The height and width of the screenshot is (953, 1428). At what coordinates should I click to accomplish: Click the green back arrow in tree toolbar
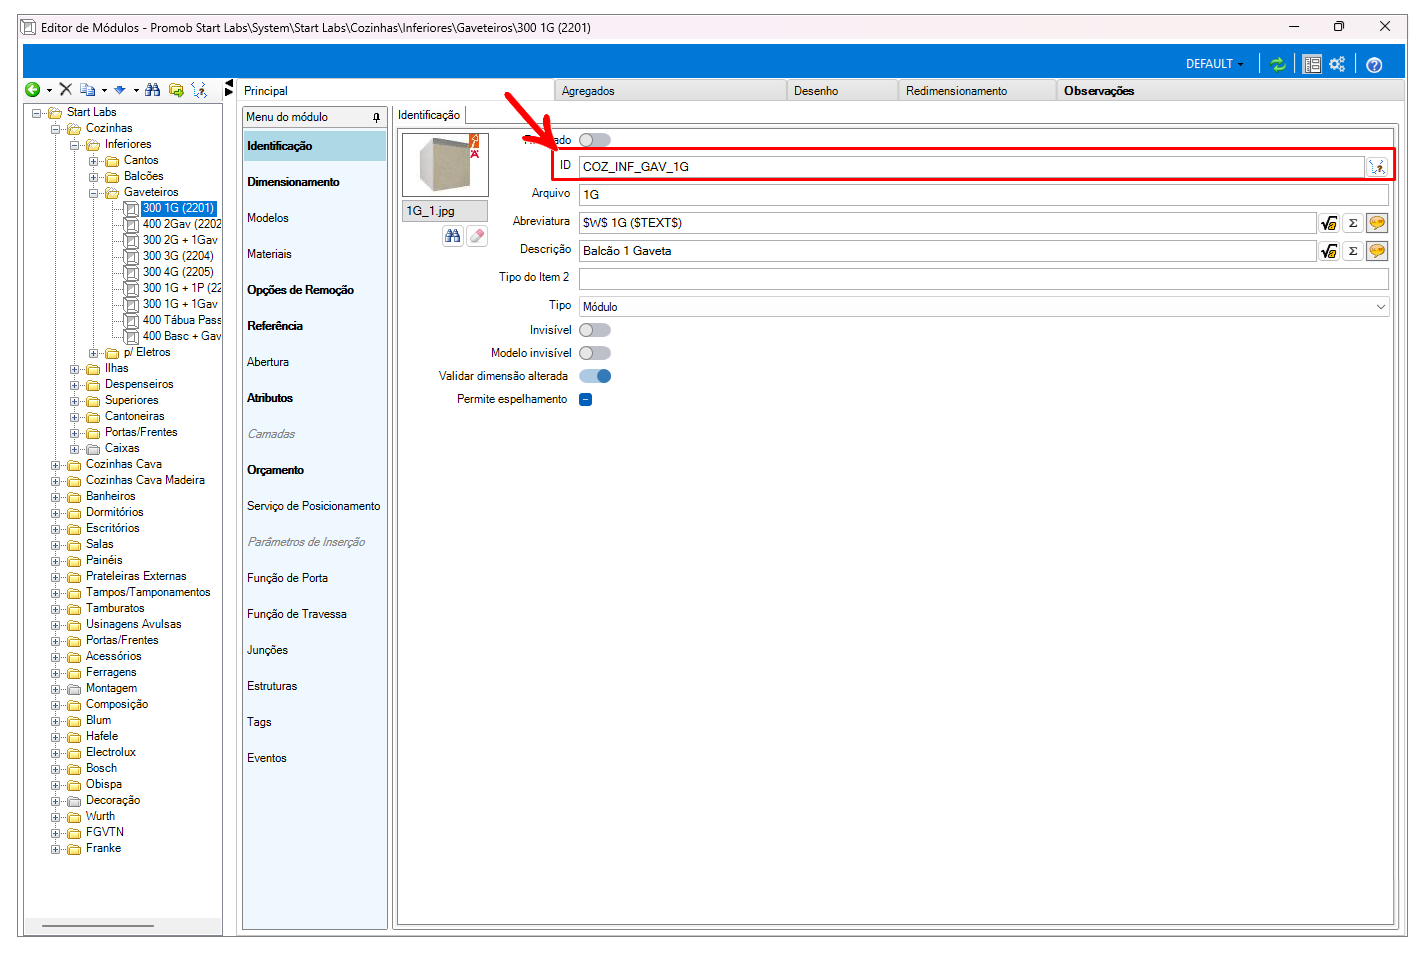click(x=33, y=90)
